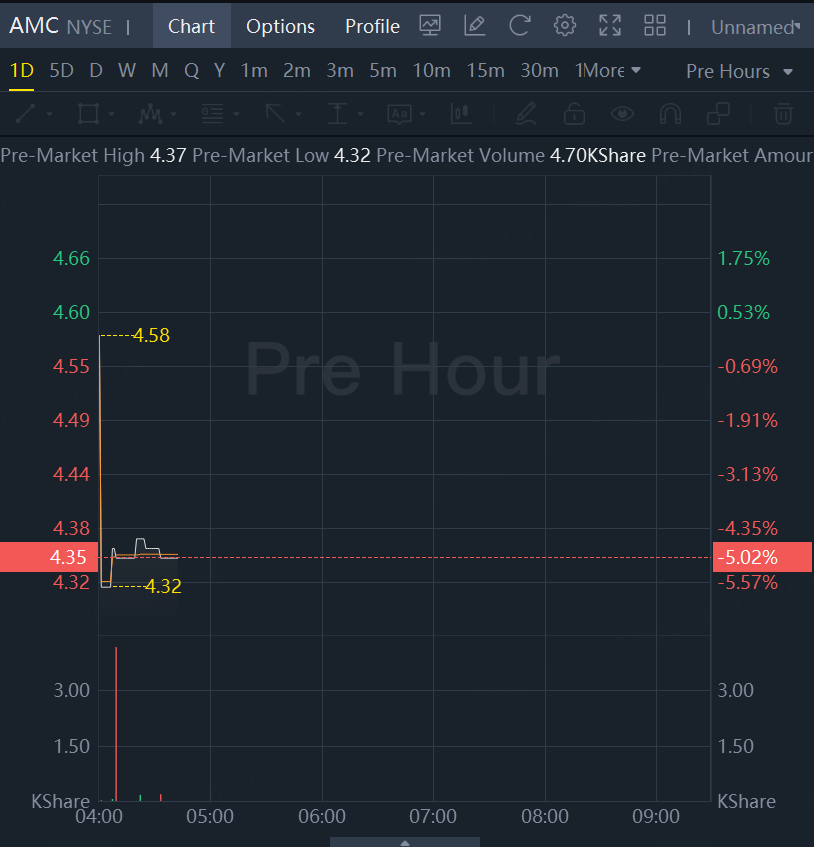
Task: Select the 1m interval
Action: pyautogui.click(x=254, y=71)
